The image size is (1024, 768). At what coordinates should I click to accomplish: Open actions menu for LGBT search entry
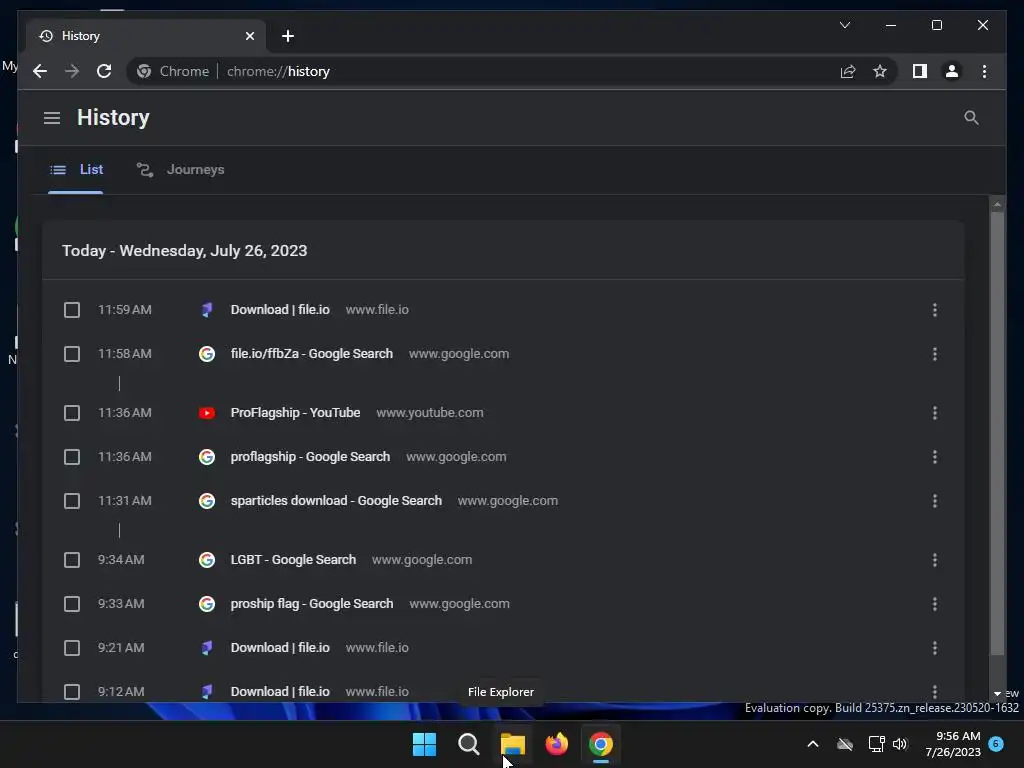coord(935,560)
